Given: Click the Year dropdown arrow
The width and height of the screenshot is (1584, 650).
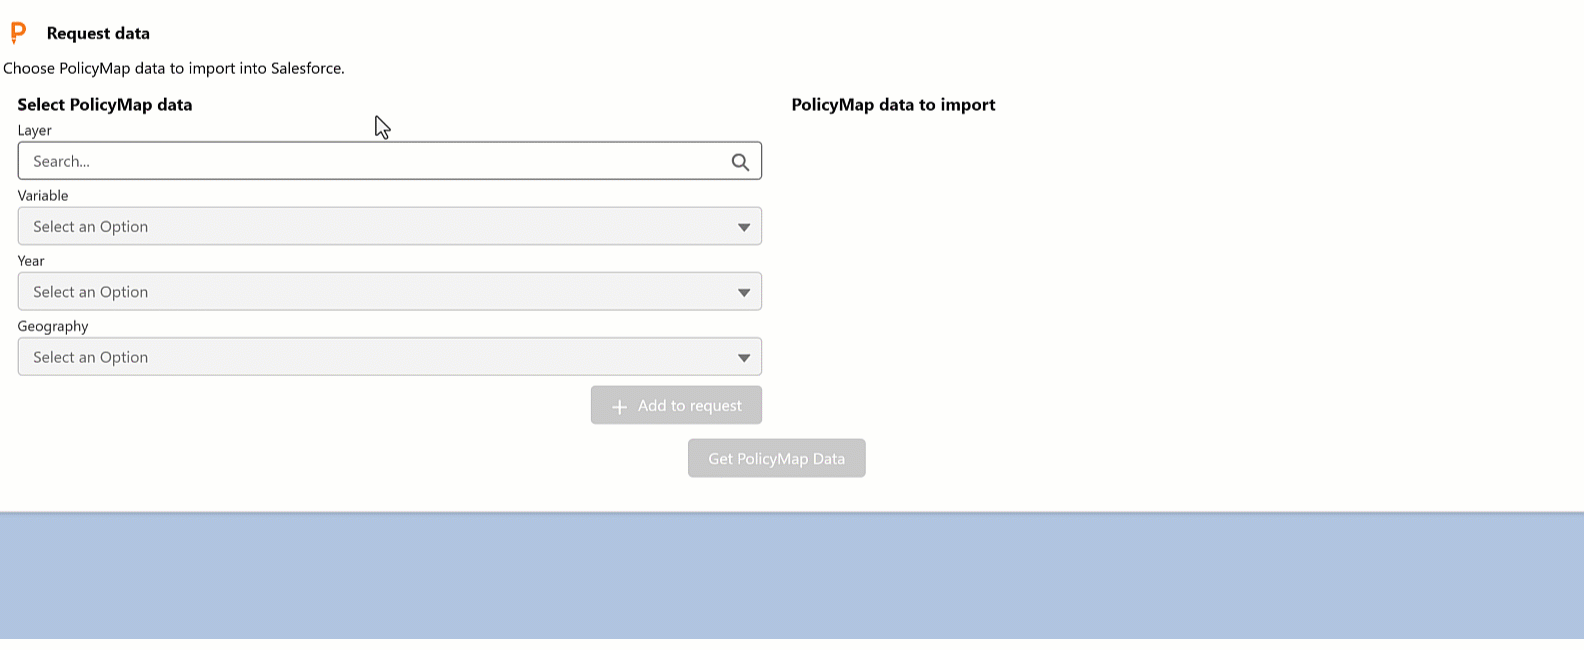Looking at the screenshot, I should click(744, 293).
